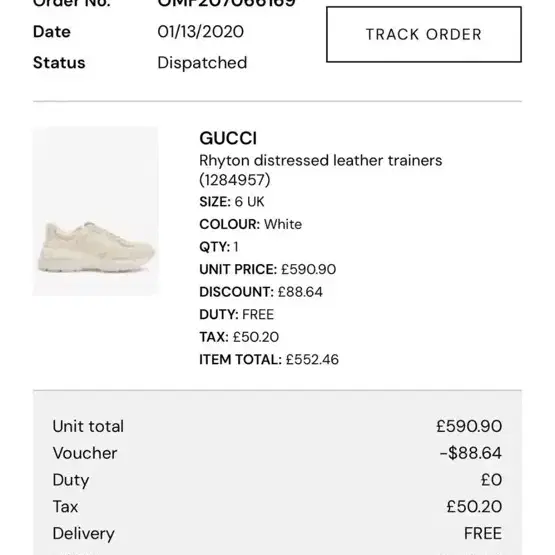This screenshot has width=555, height=555.
Task: Click the Duty row amount £0
Action: coord(491,480)
